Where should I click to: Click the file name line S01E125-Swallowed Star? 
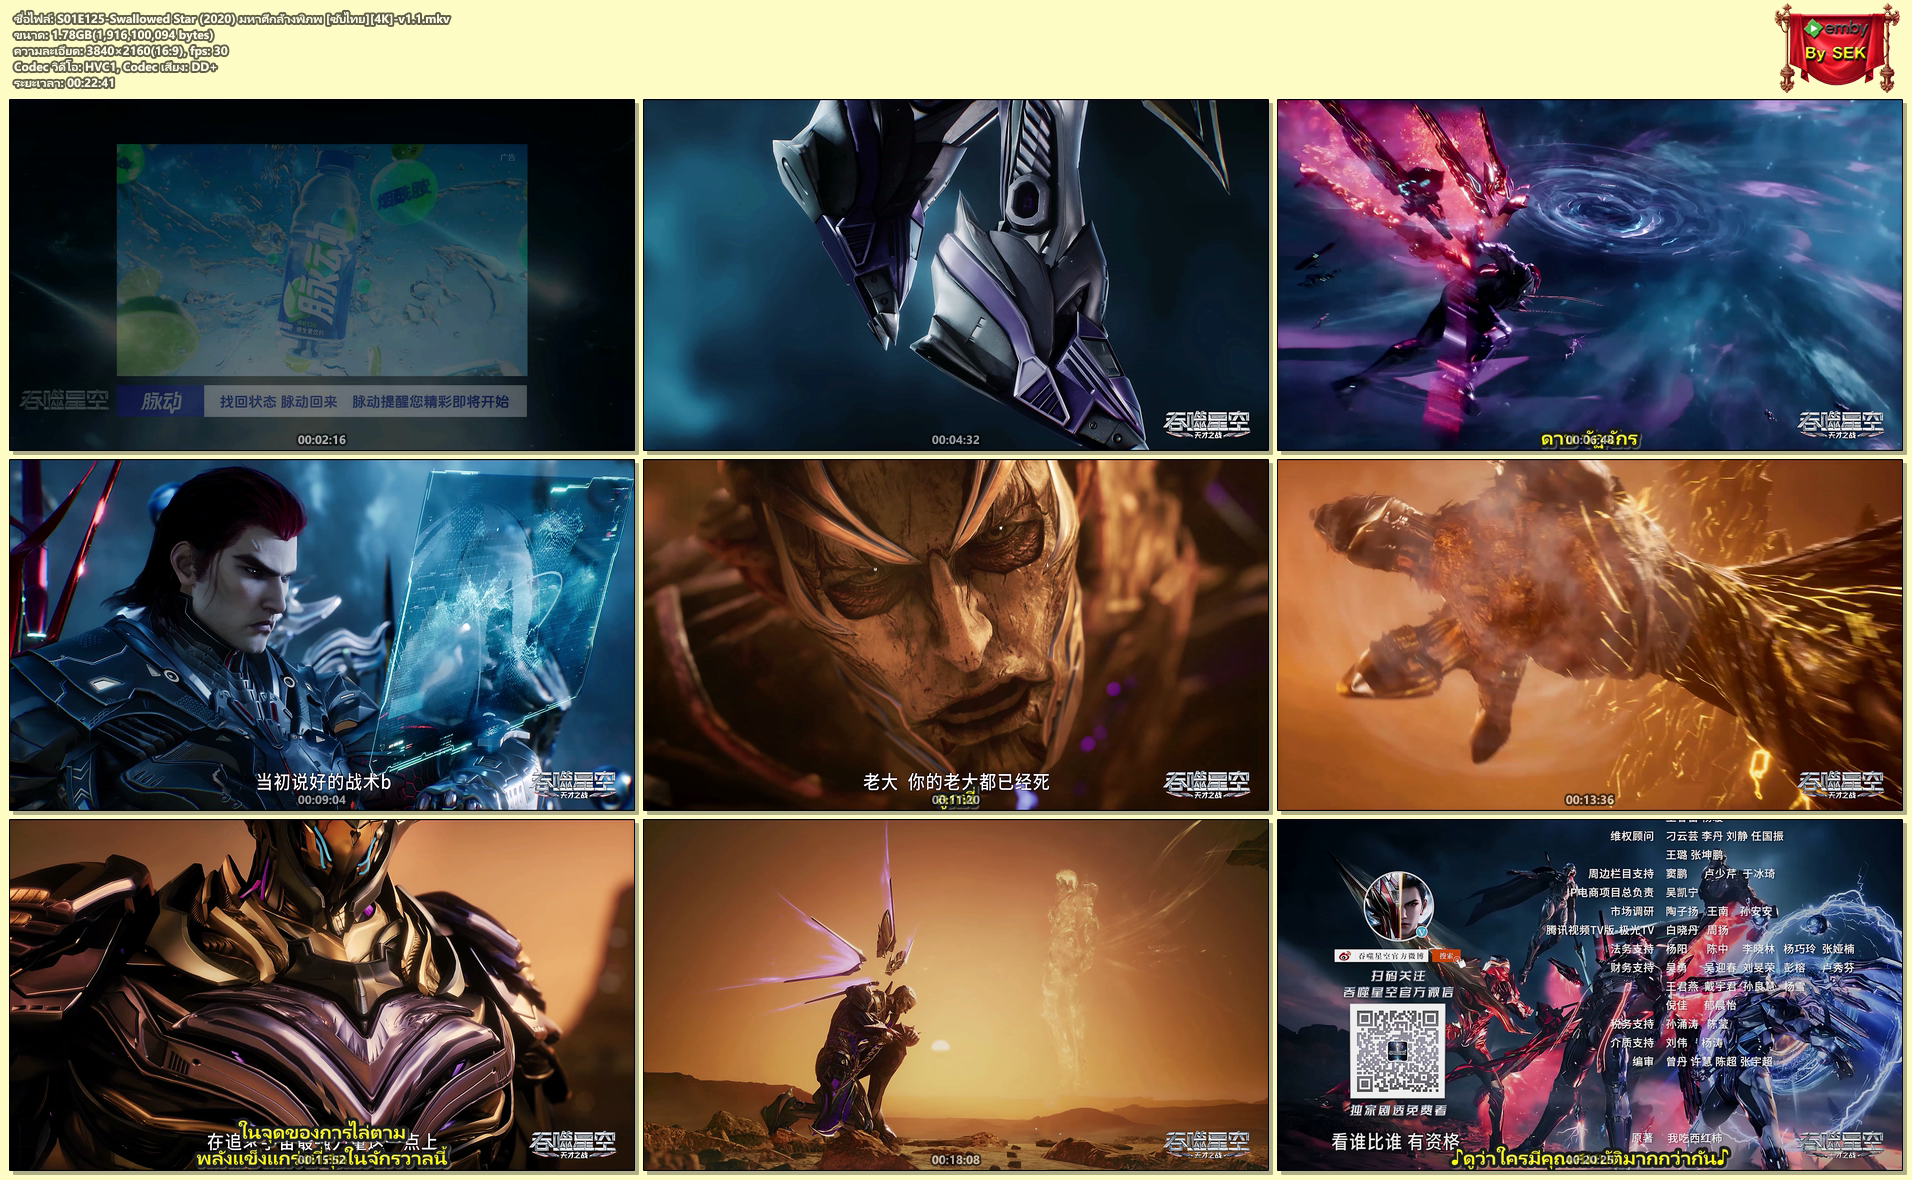point(232,18)
